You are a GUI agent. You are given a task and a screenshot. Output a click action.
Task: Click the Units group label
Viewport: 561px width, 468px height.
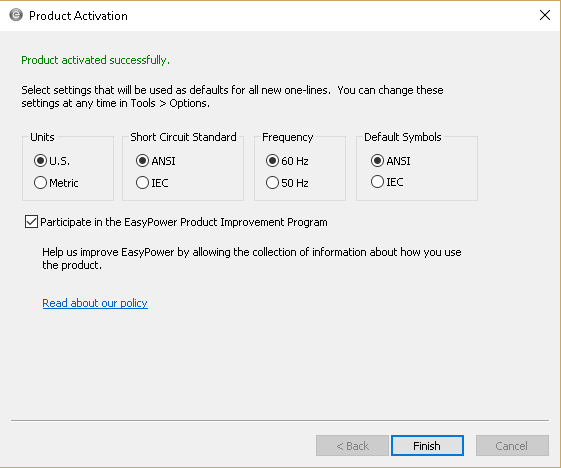(x=42, y=137)
